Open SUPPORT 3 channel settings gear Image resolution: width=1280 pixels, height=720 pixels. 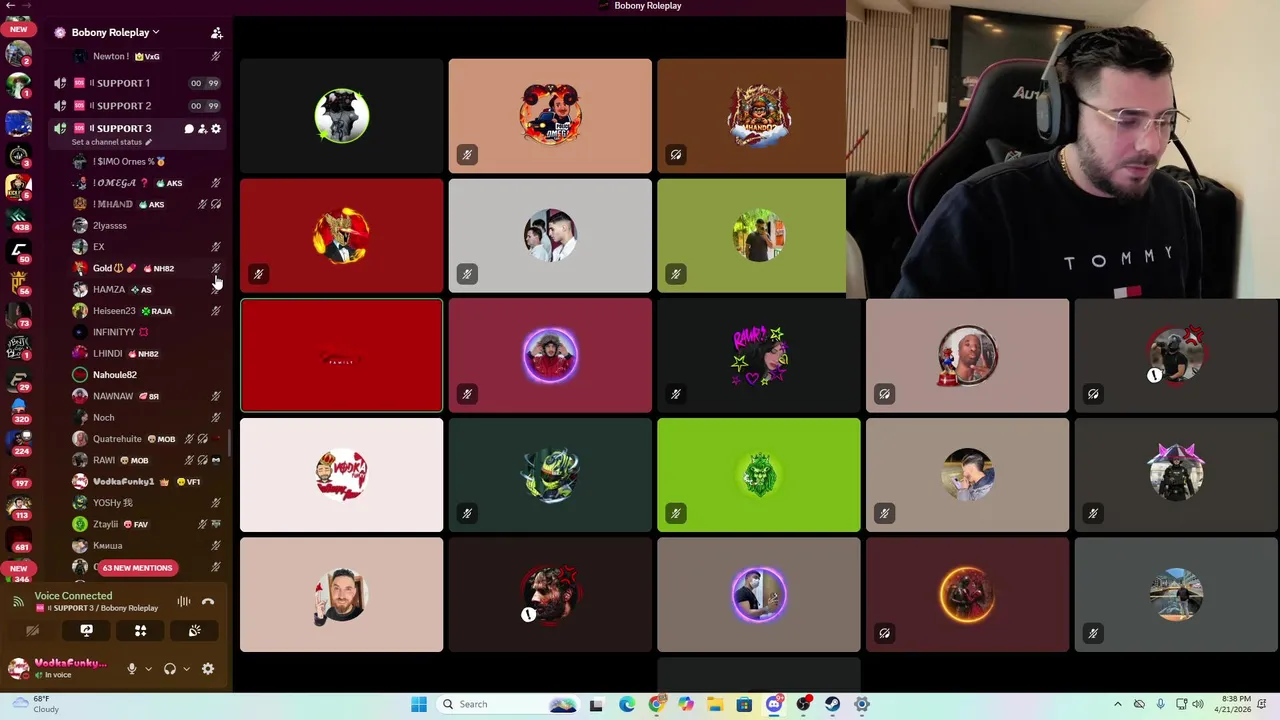pos(216,128)
